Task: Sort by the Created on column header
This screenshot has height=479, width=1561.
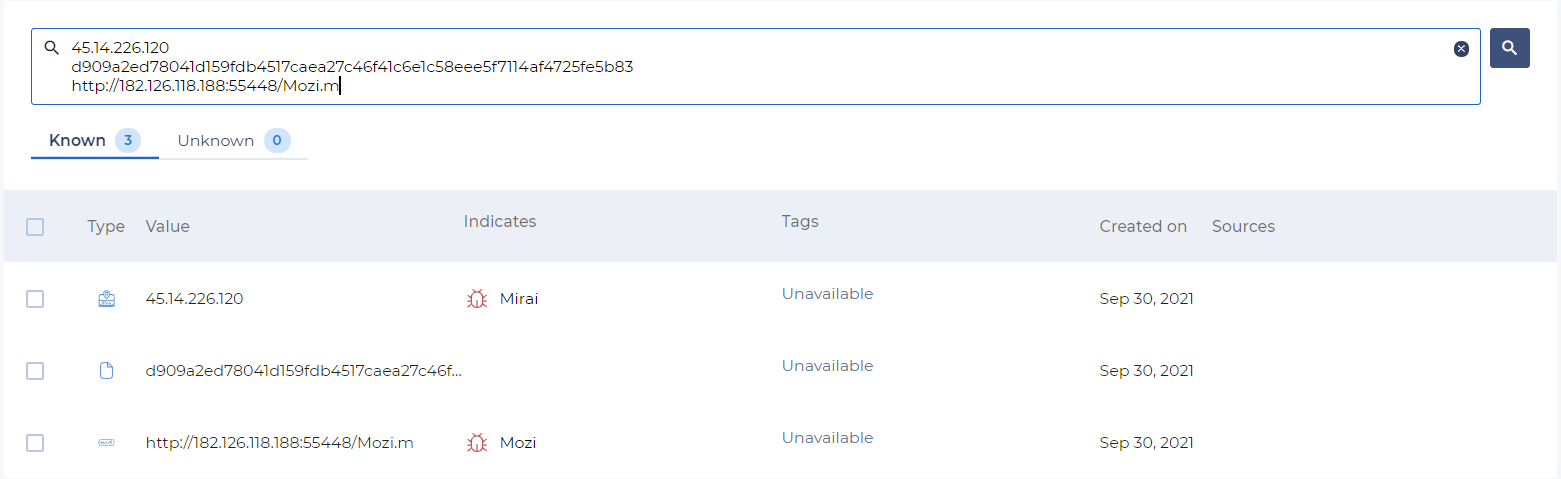Action: point(1143,227)
